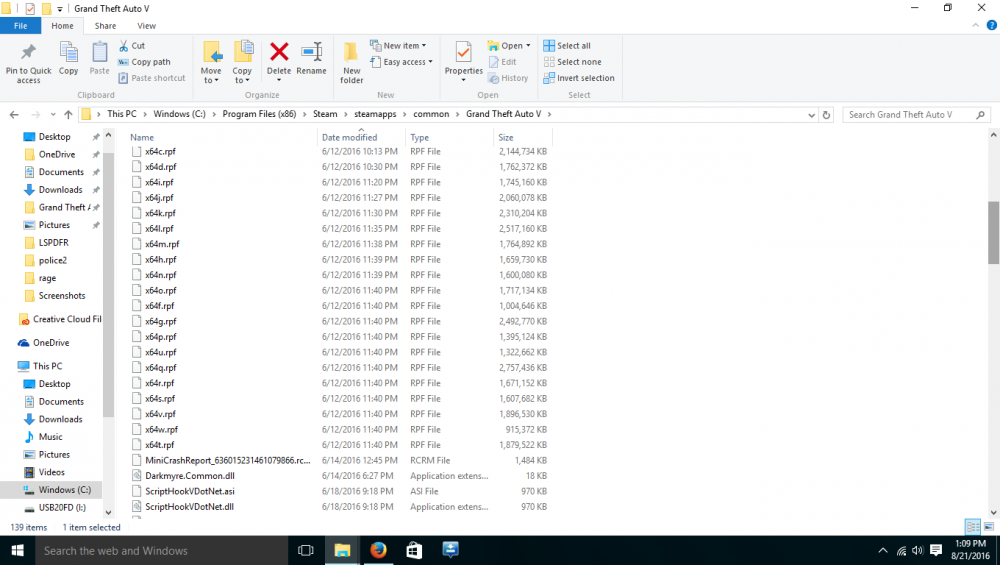Click Program Files (x86) breadcrumb

pyautogui.click(x=259, y=114)
